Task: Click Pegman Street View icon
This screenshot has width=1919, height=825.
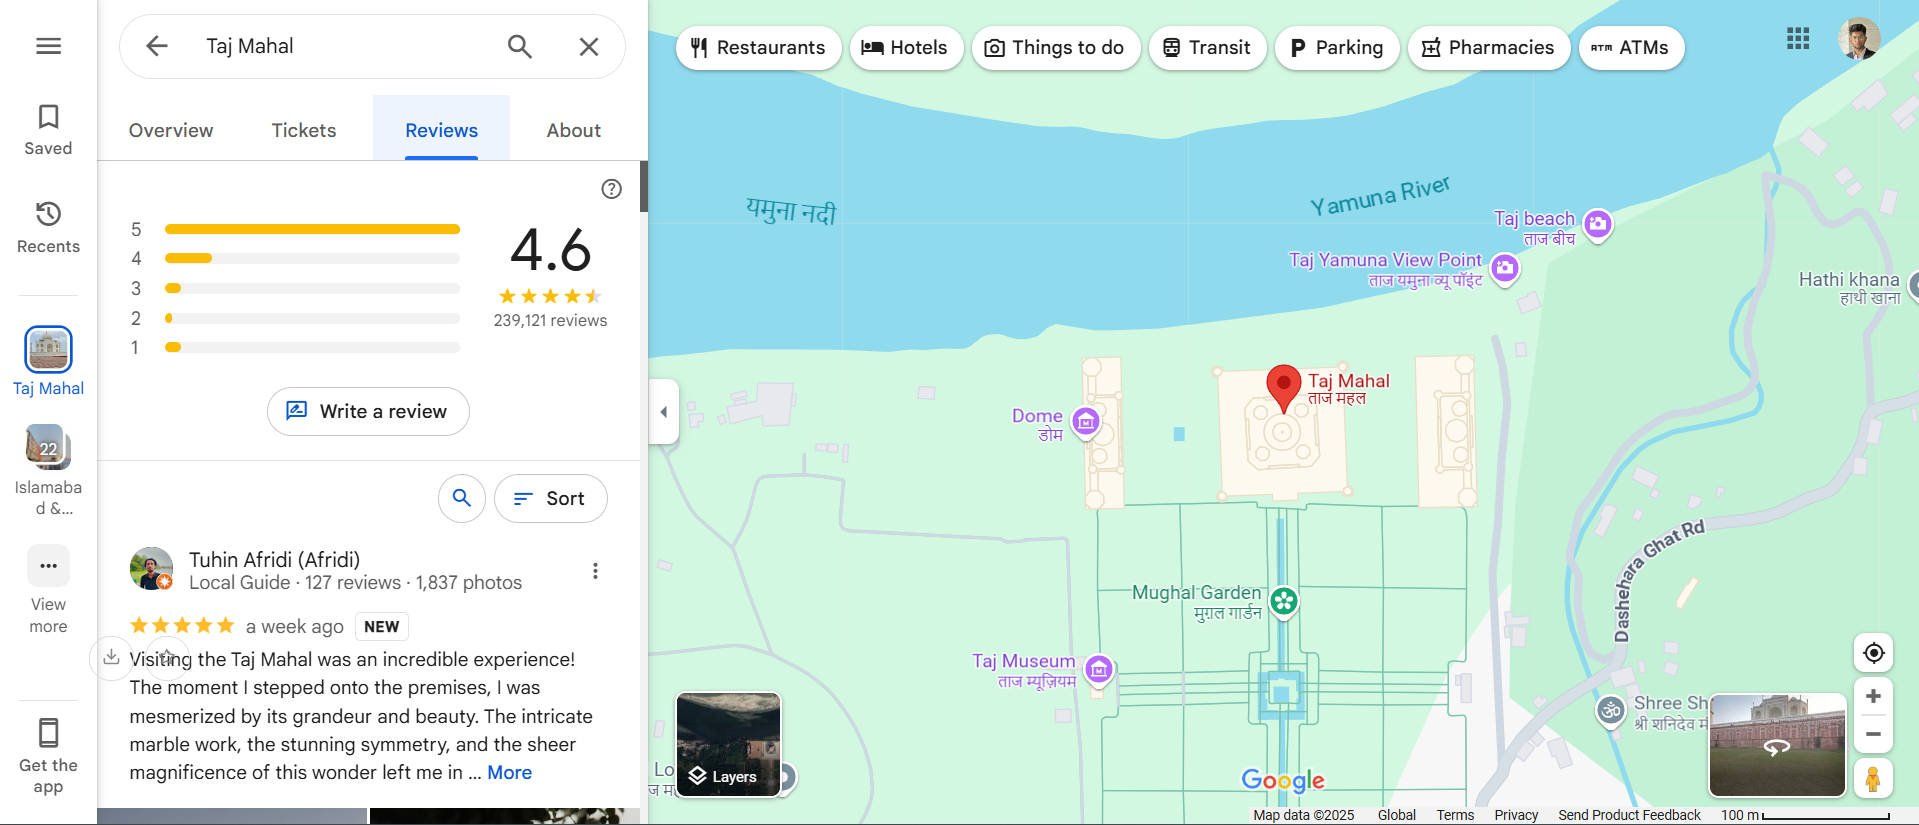Action: coord(1873,778)
